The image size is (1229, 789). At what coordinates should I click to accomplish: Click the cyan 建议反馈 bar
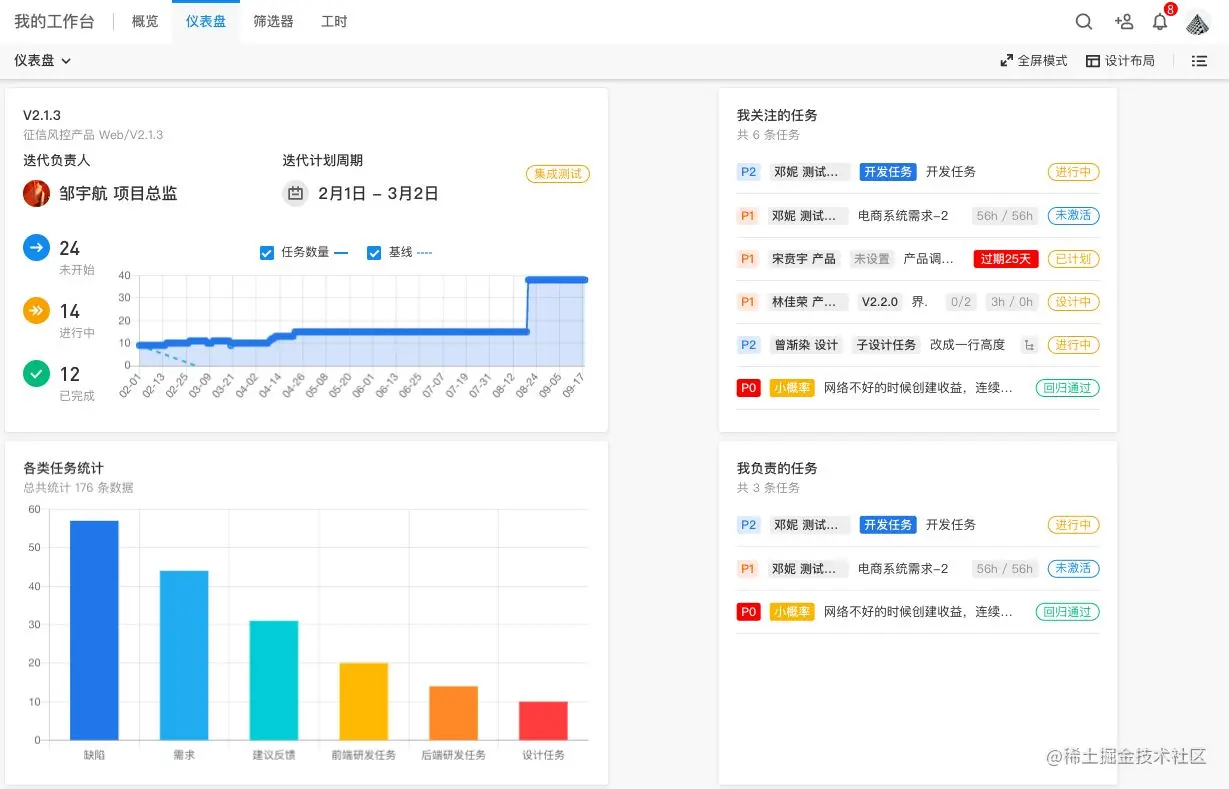point(274,681)
